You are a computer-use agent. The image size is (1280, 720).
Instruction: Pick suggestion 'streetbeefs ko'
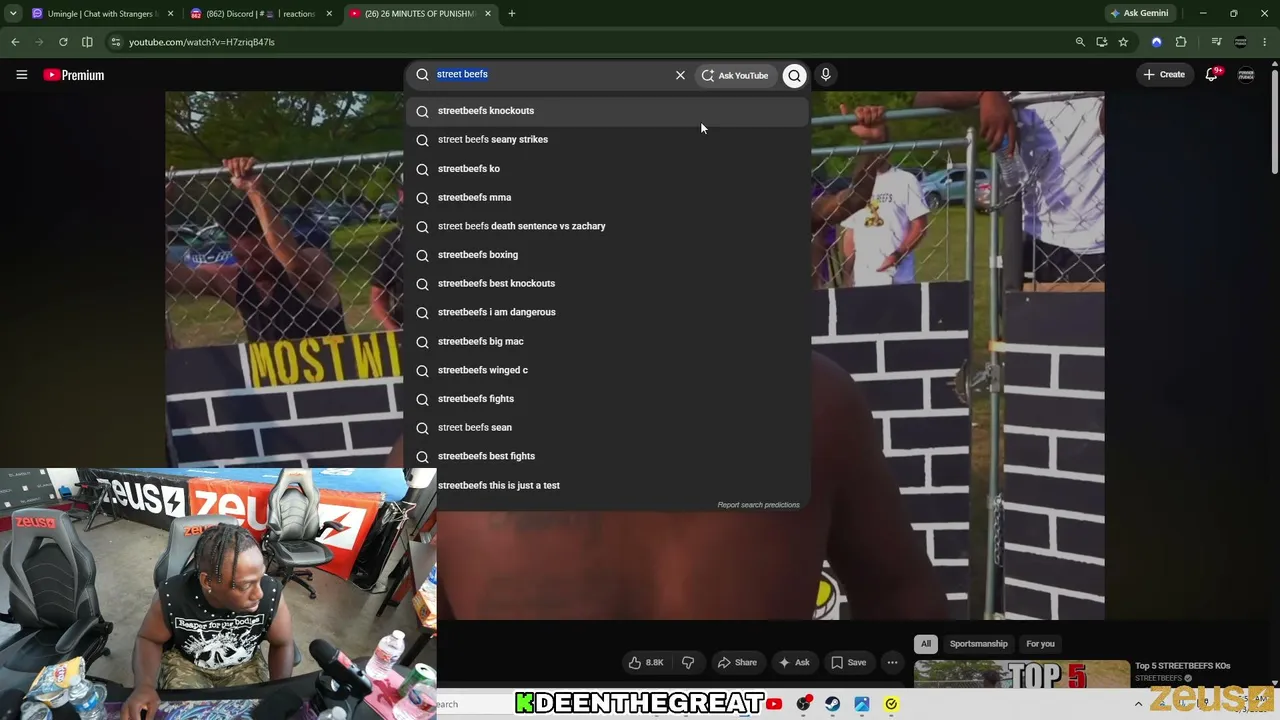tap(607, 169)
